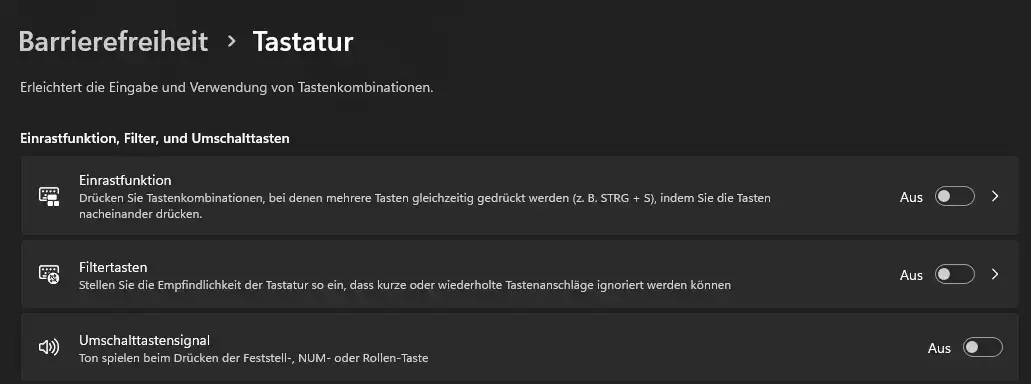This screenshot has width=1031, height=384.
Task: Click the 'Aus' label beside the Einrastfunktion toggle
Action: pos(911,197)
